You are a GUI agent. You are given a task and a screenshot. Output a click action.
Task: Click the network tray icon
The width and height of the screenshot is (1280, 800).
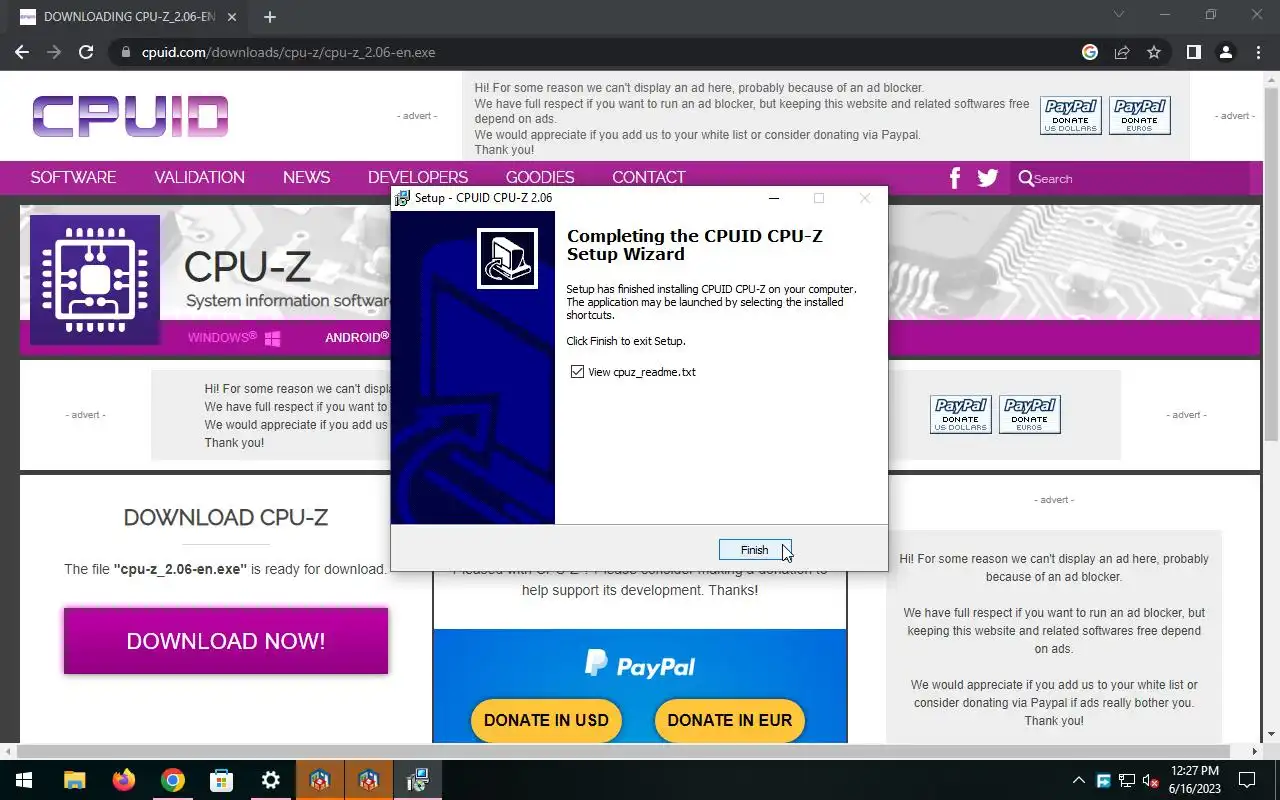[1127, 780]
